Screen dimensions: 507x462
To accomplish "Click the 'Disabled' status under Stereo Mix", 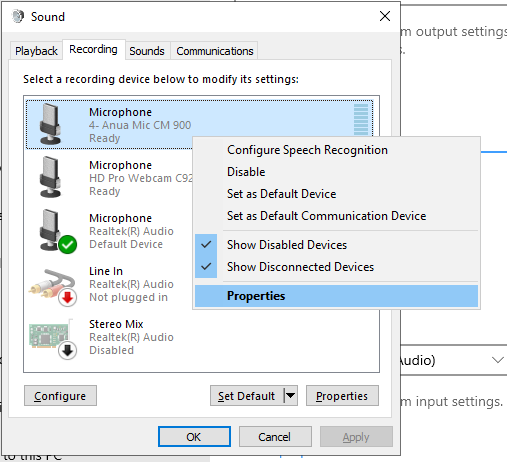I will click(x=111, y=350).
